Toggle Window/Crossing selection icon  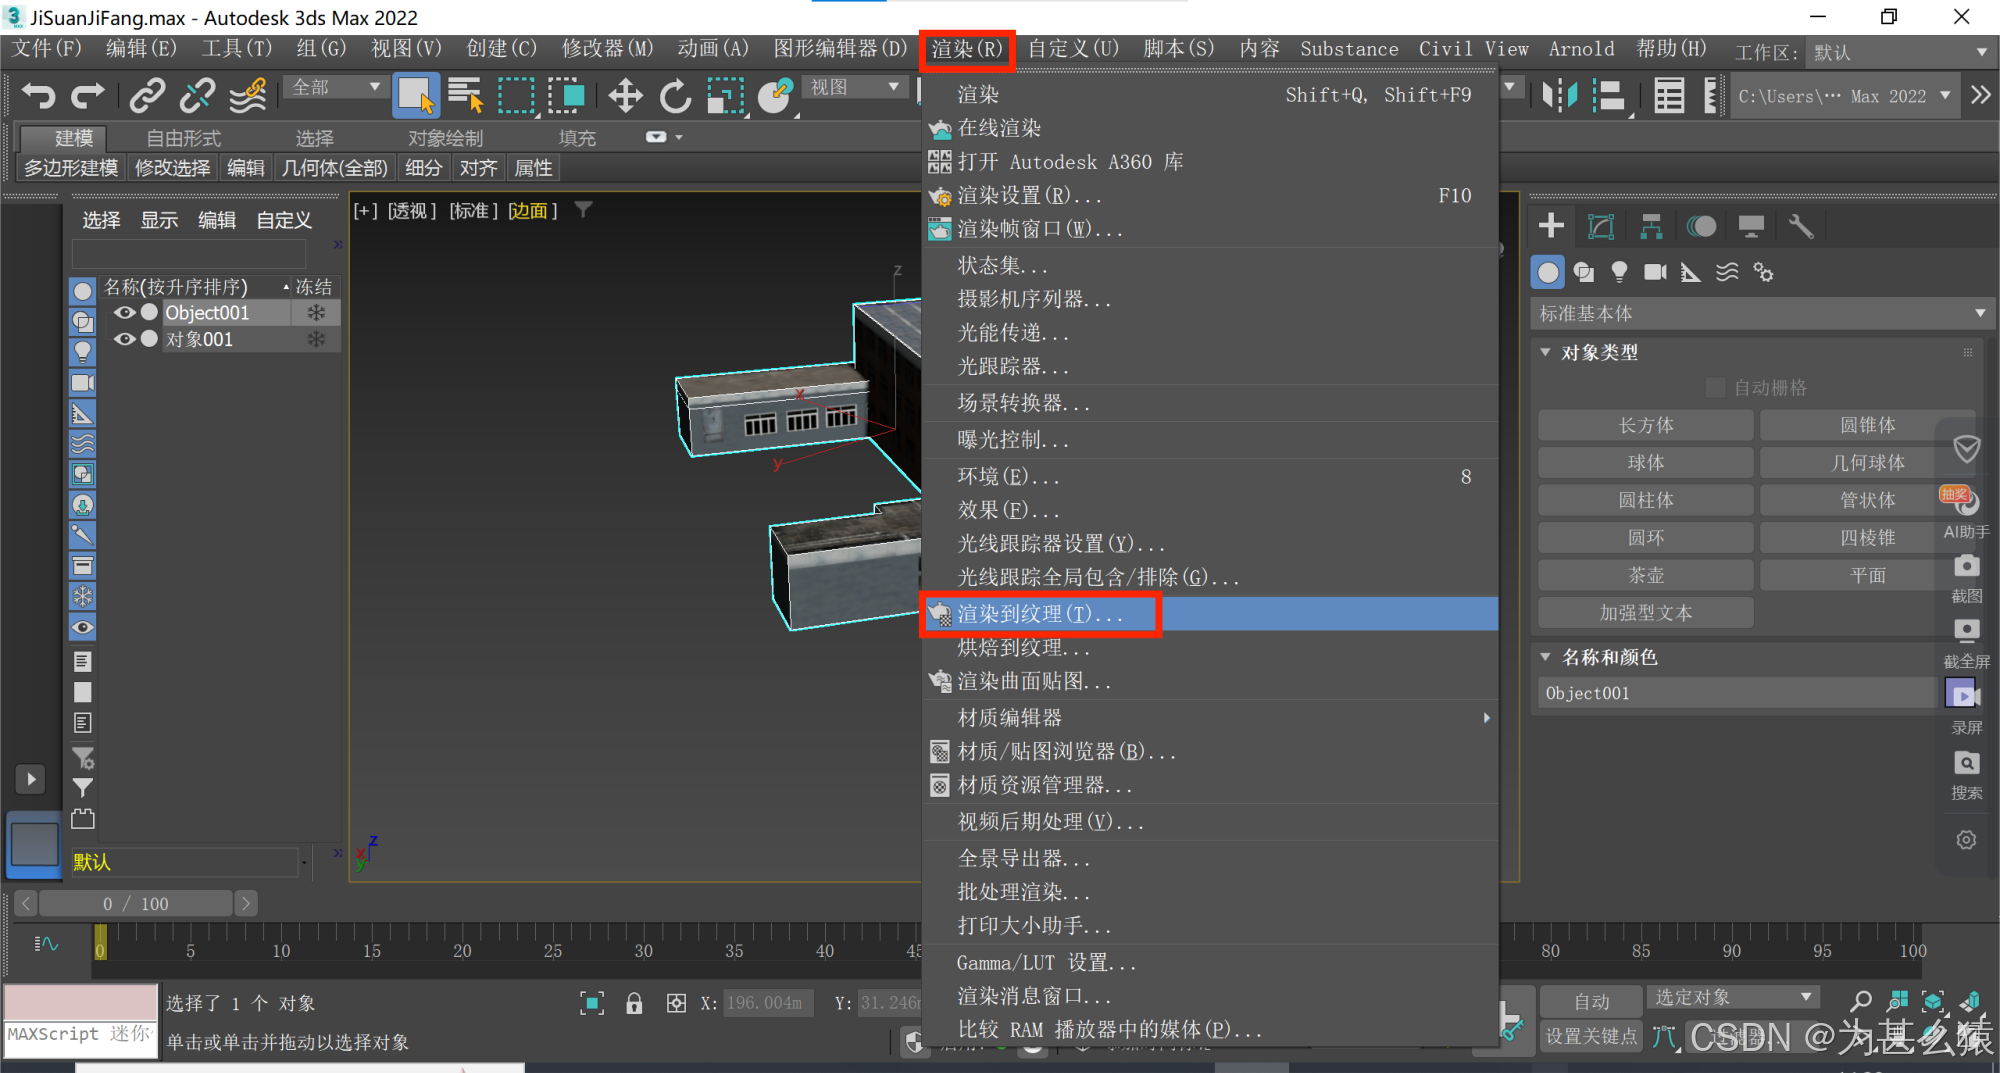pos(566,96)
